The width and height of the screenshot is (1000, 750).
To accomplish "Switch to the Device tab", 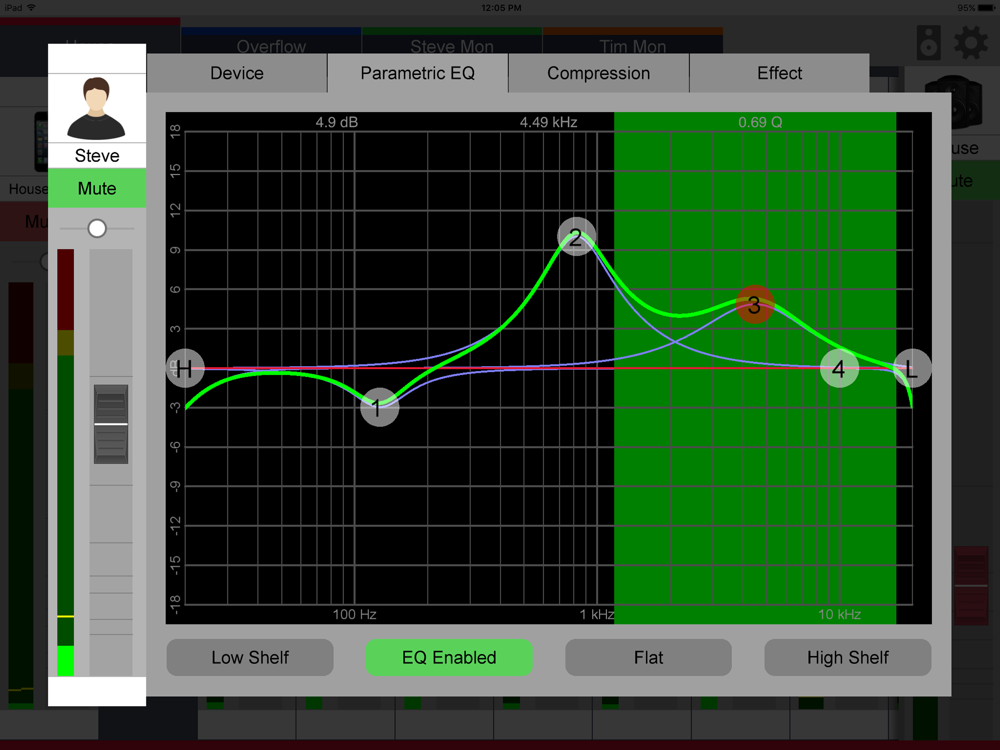I will click(237, 73).
